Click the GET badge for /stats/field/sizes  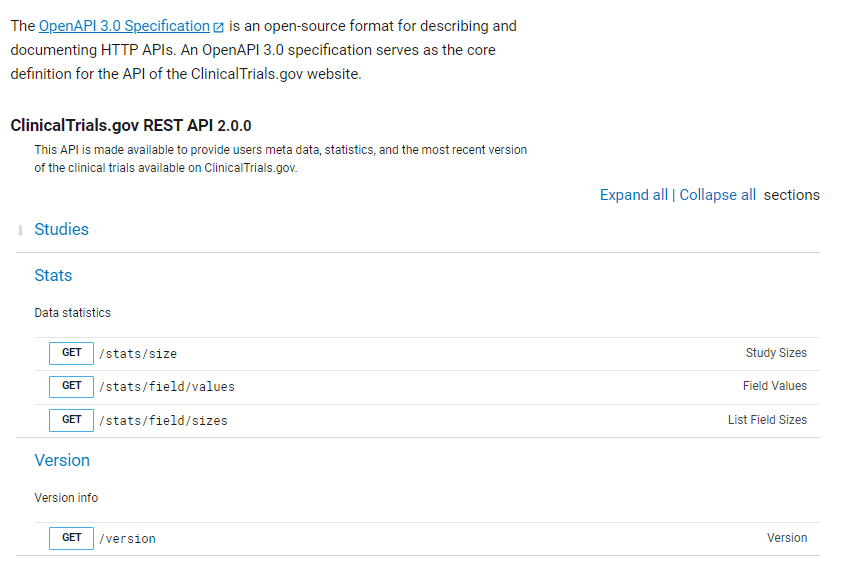coord(71,420)
